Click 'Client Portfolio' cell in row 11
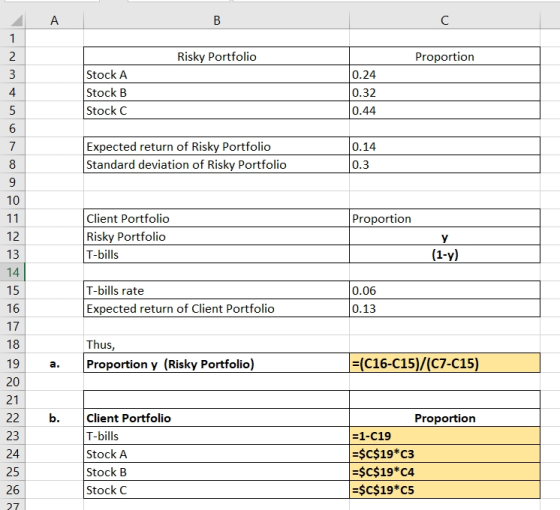The image size is (560, 510). click(216, 218)
